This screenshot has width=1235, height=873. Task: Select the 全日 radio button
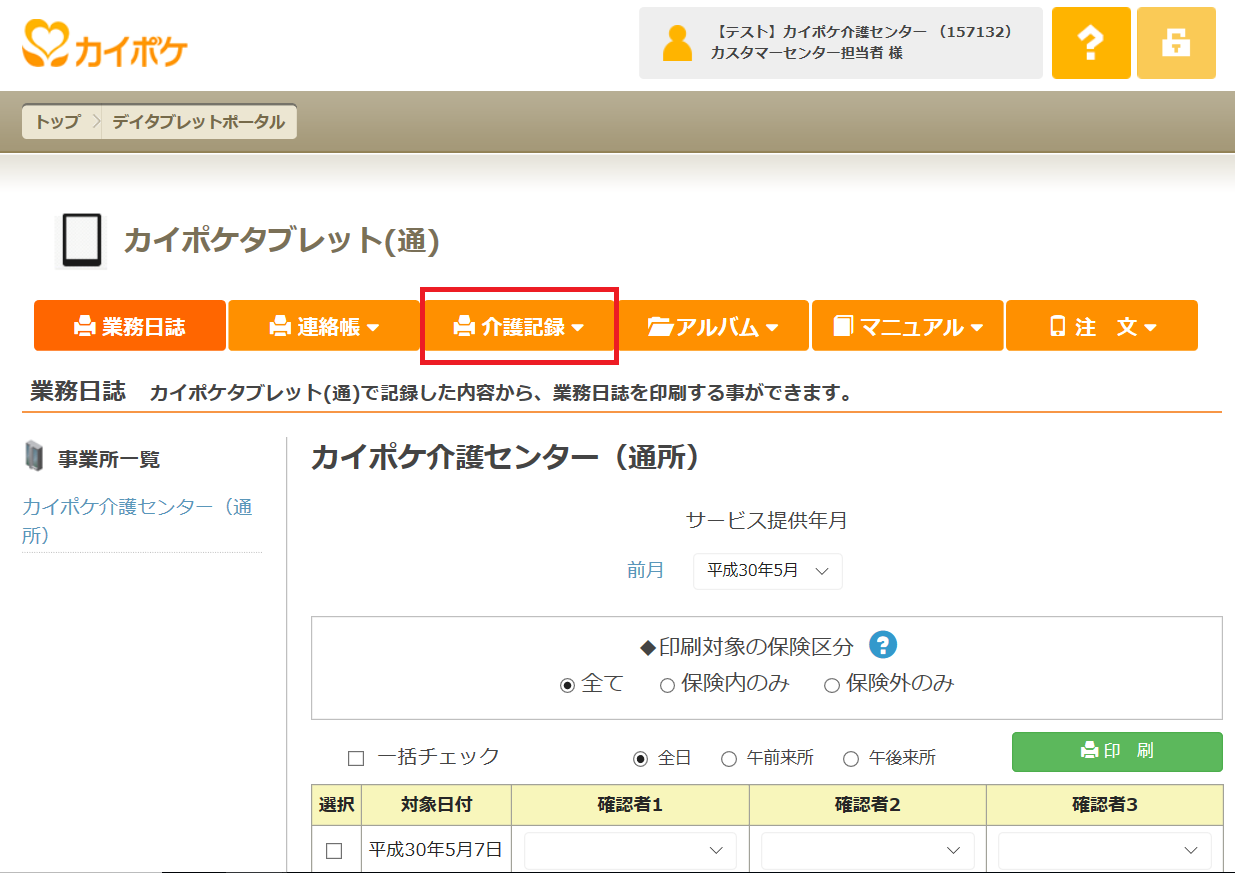pos(641,759)
